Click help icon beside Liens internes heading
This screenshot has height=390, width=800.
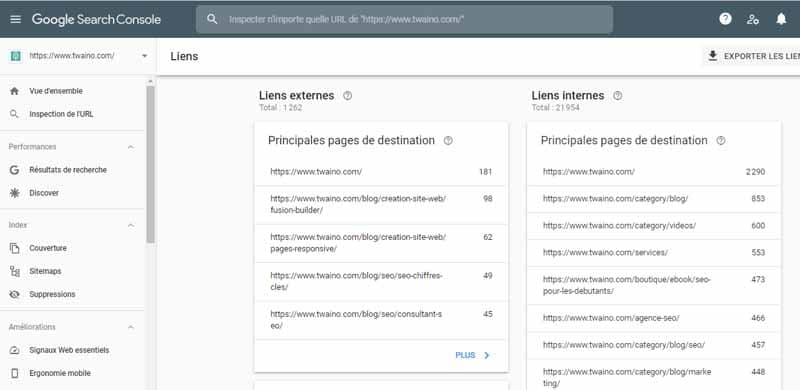[x=617, y=95]
